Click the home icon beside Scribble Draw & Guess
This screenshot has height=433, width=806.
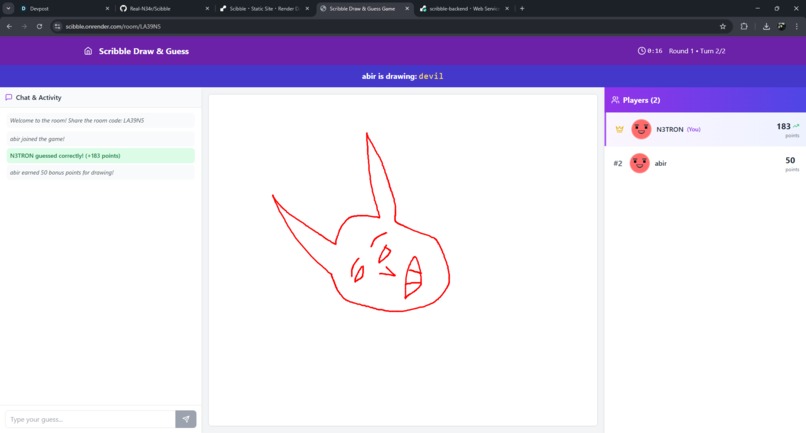[x=88, y=51]
